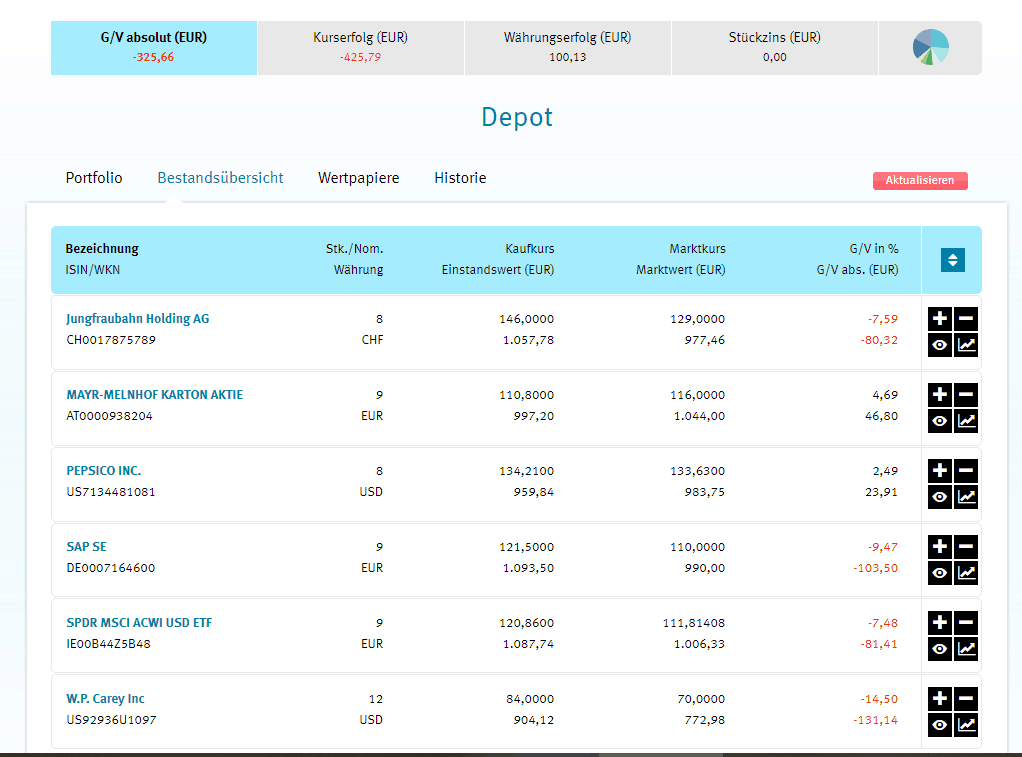
Task: Select Kurserfolg (EUR) summary tile
Action: coord(360,48)
